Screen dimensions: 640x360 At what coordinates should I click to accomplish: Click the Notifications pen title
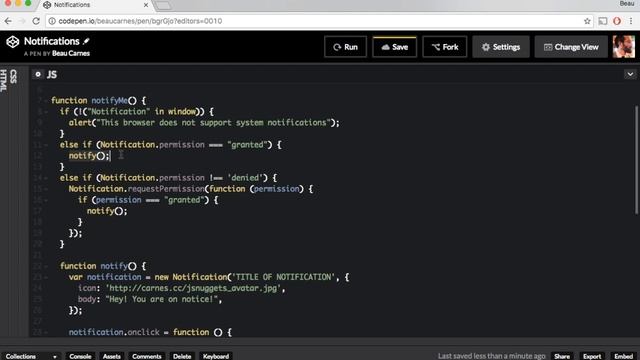coord(51,41)
